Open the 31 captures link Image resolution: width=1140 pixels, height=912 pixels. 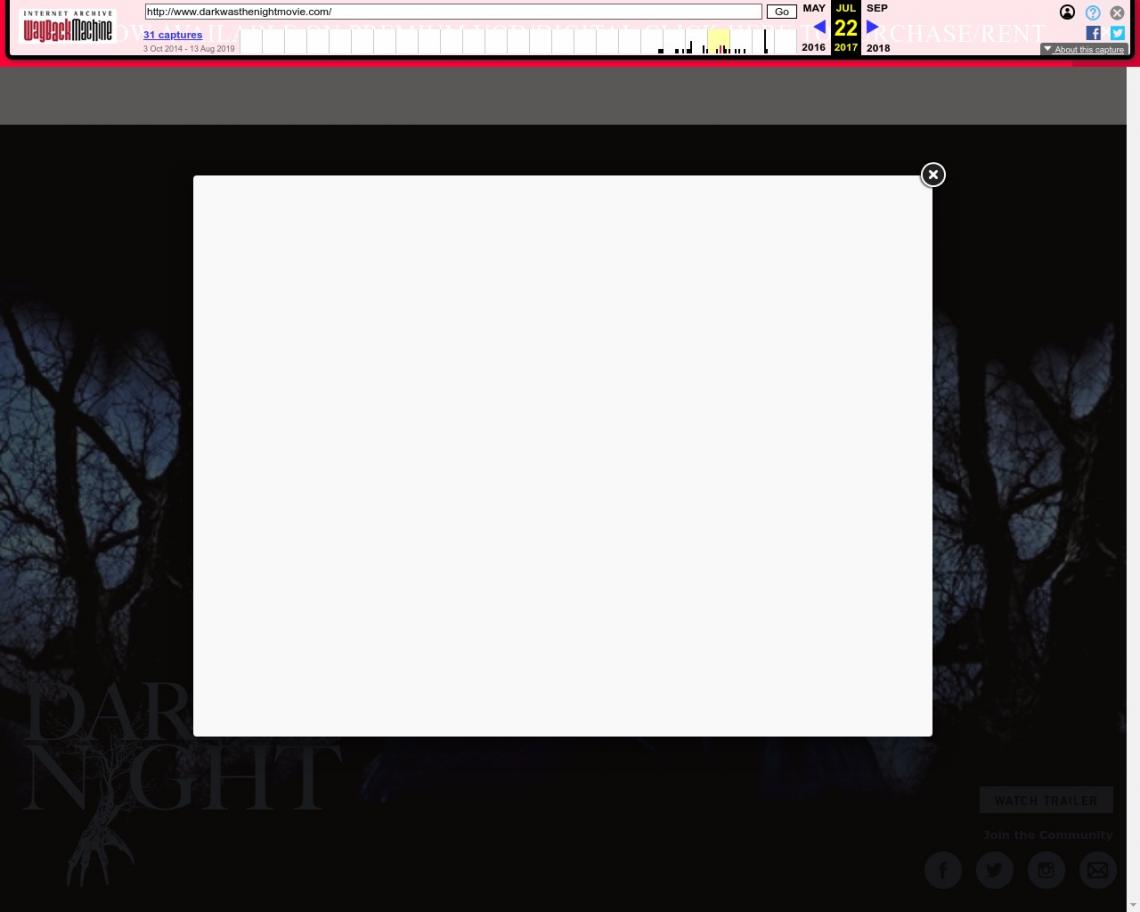172,34
